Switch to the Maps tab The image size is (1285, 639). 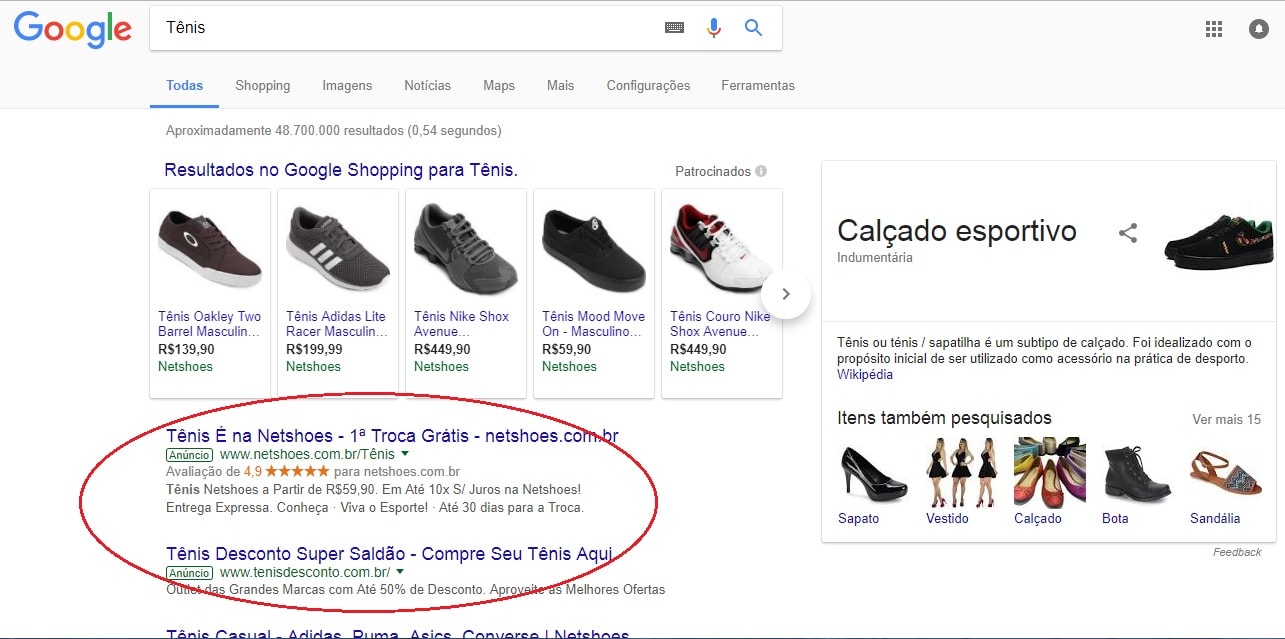click(499, 86)
